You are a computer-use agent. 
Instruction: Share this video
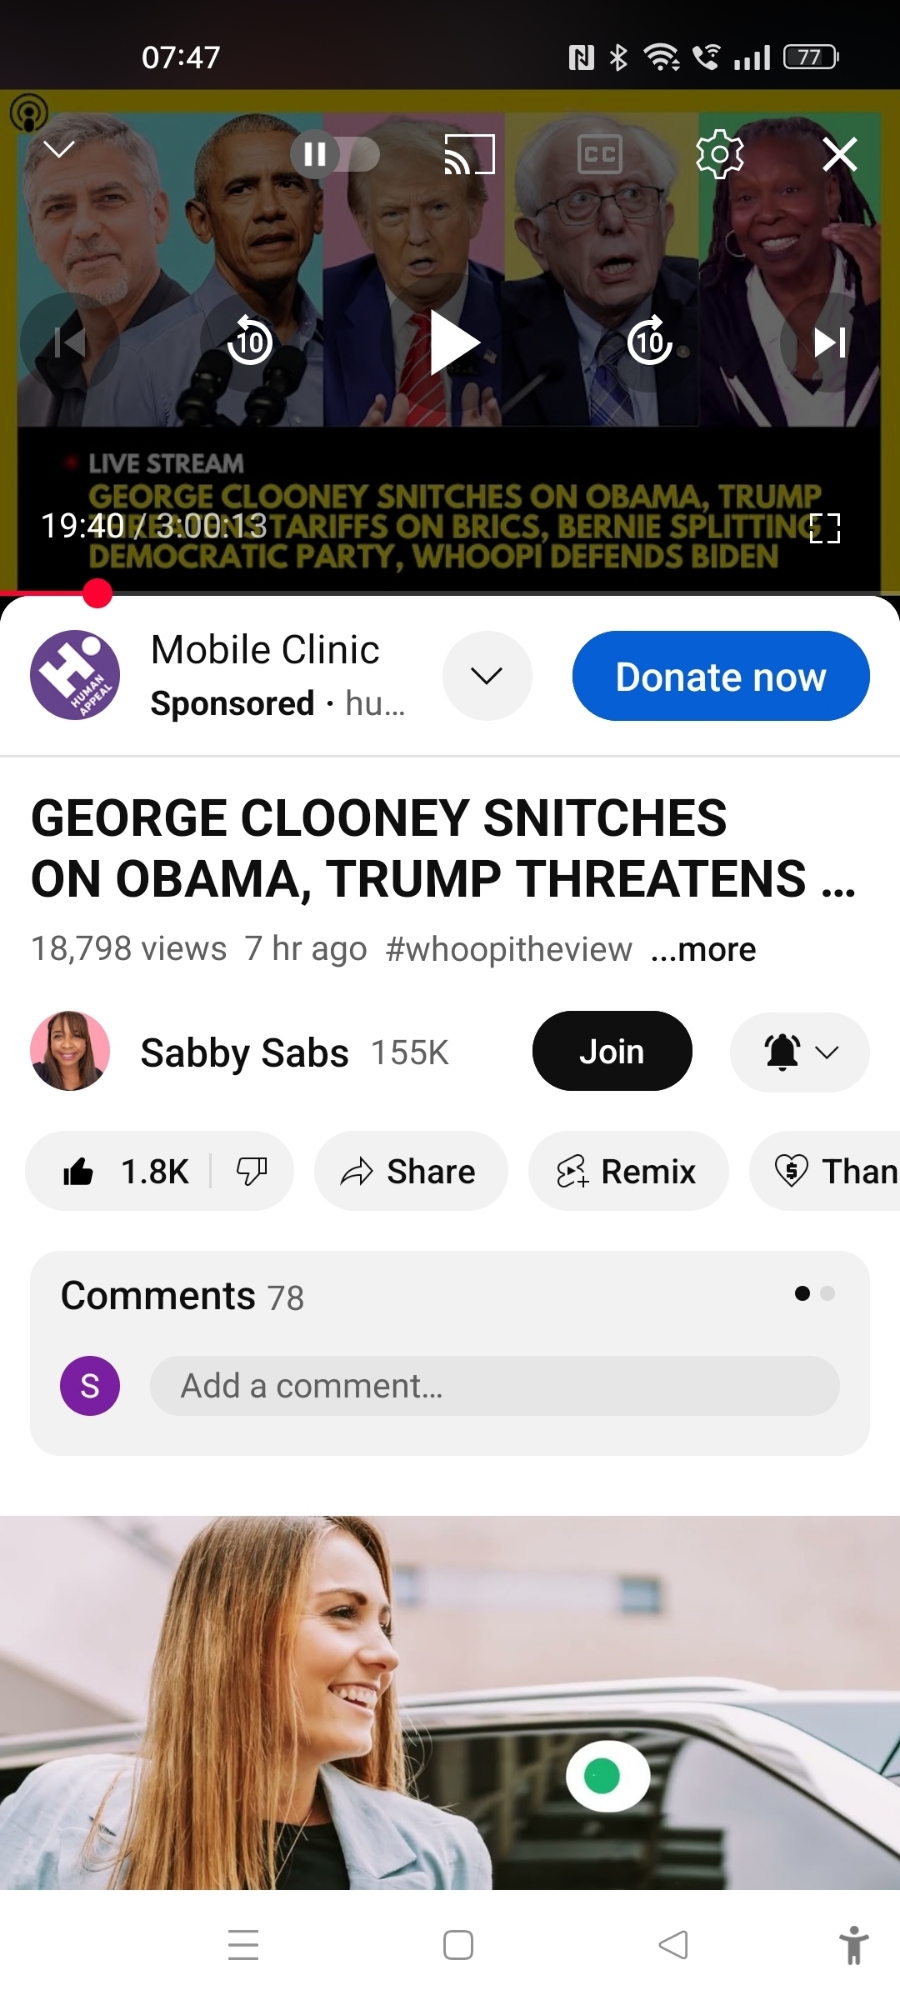(x=410, y=1171)
